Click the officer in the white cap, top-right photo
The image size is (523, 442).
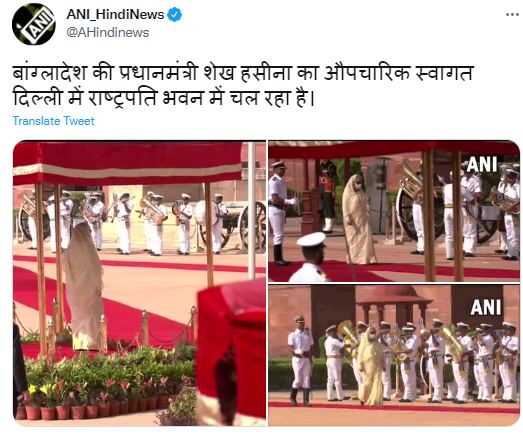pyautogui.click(x=311, y=258)
